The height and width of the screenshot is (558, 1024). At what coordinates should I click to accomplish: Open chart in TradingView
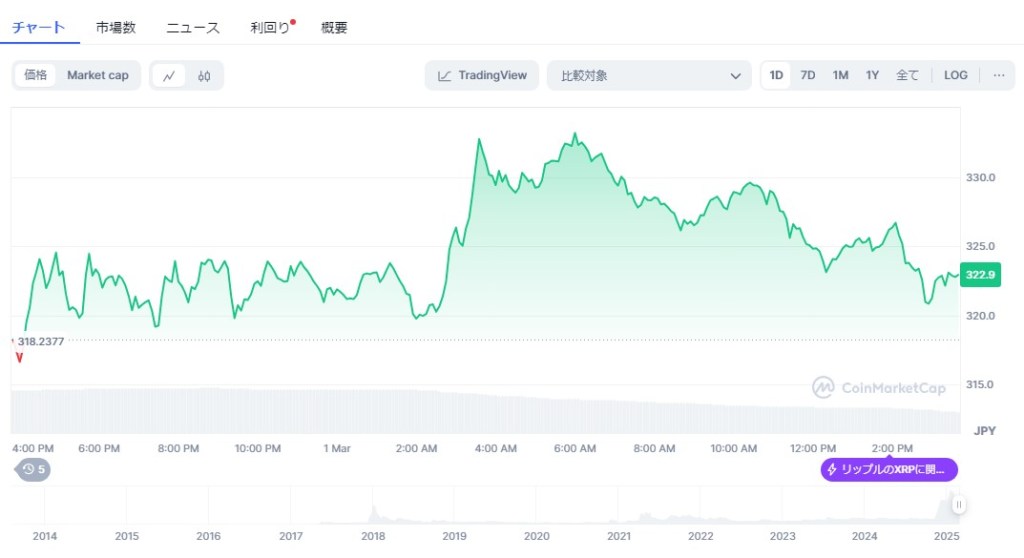point(482,75)
